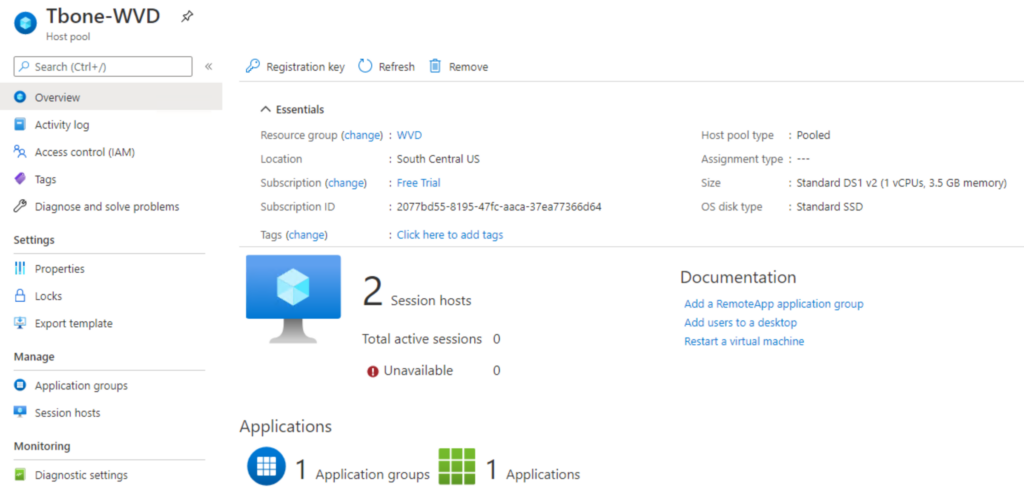Open Add a RemoteApp application group doc
Image resolution: width=1024 pixels, height=499 pixels.
tap(774, 304)
